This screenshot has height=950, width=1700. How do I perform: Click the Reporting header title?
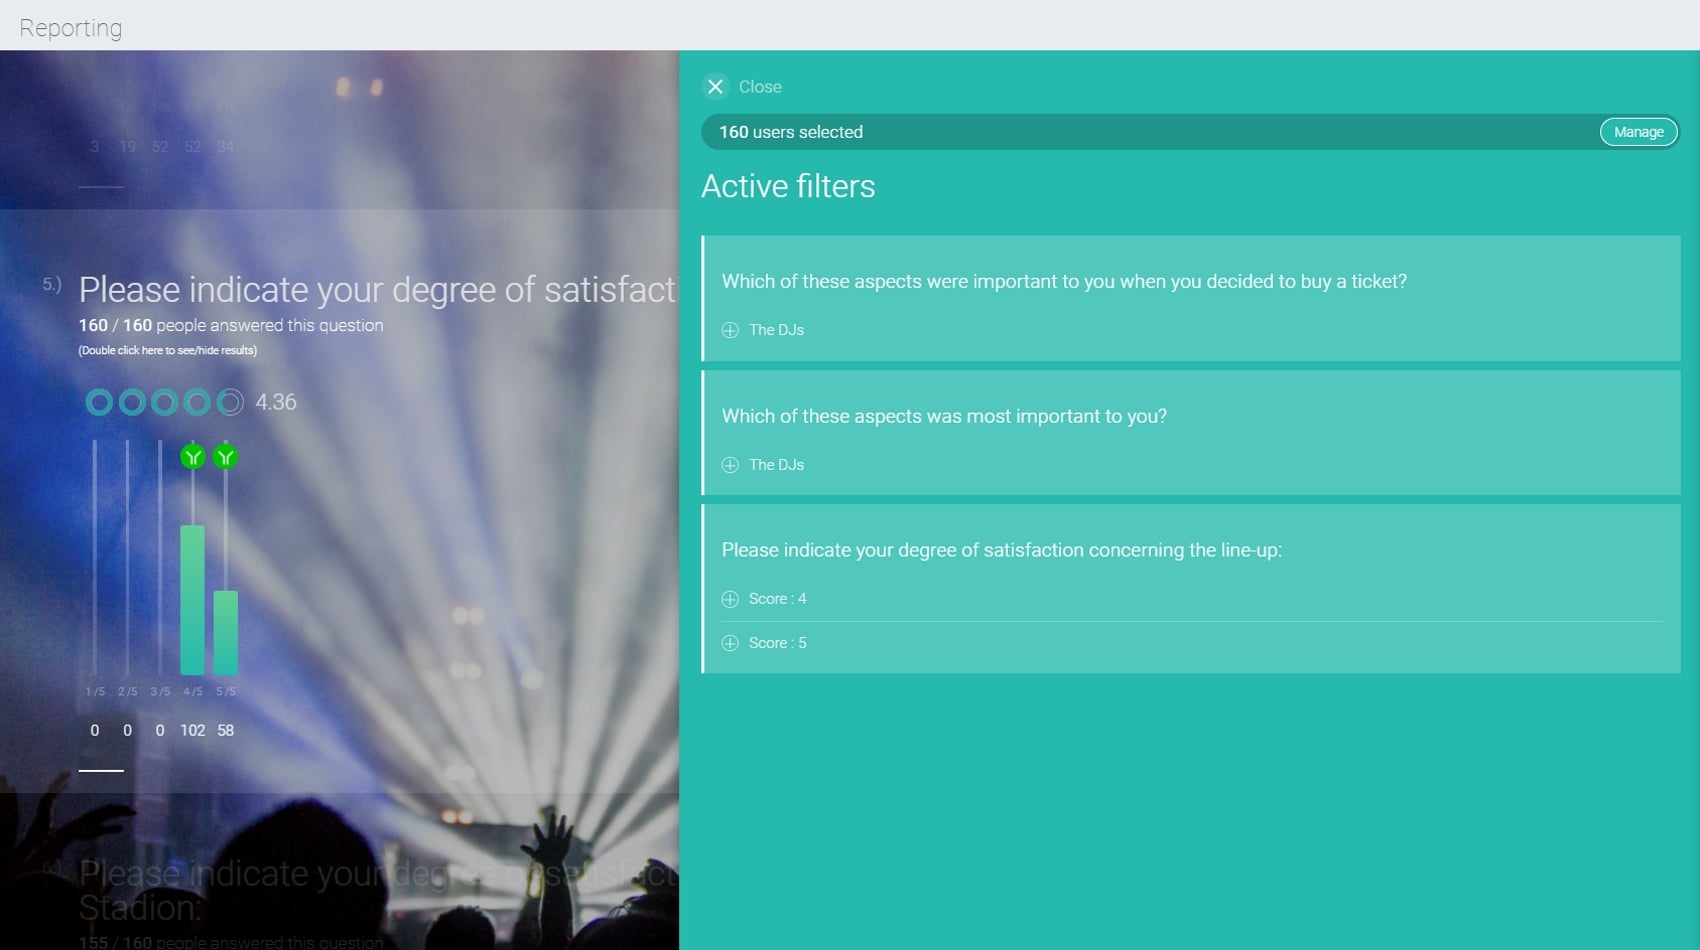point(71,28)
